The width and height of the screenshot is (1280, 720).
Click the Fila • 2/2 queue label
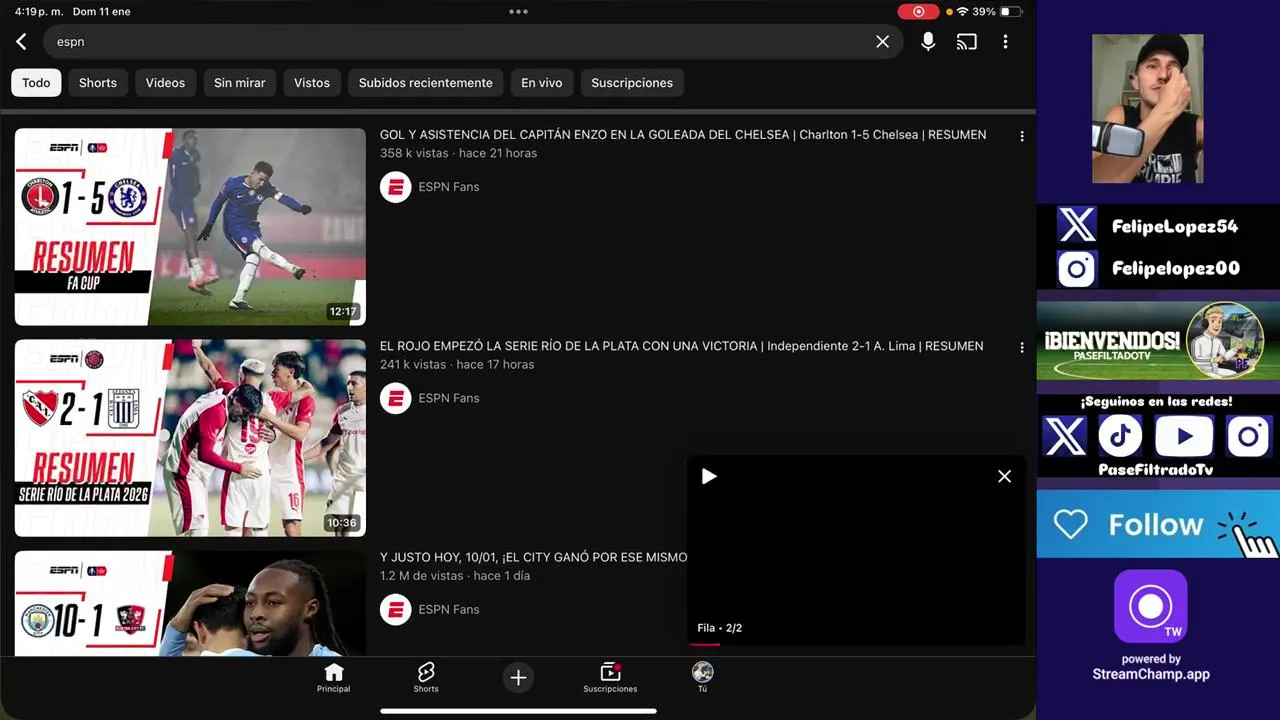point(720,628)
